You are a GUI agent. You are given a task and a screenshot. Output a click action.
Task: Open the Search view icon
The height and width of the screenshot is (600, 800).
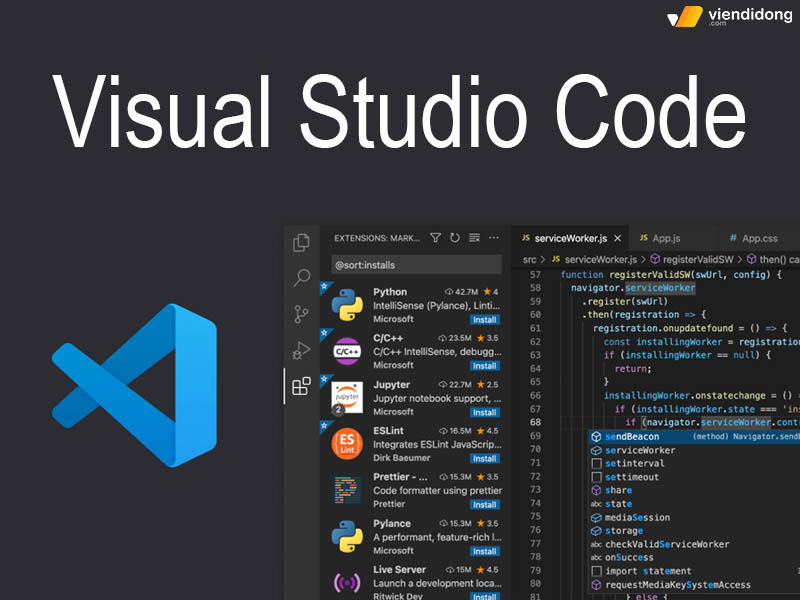302,275
